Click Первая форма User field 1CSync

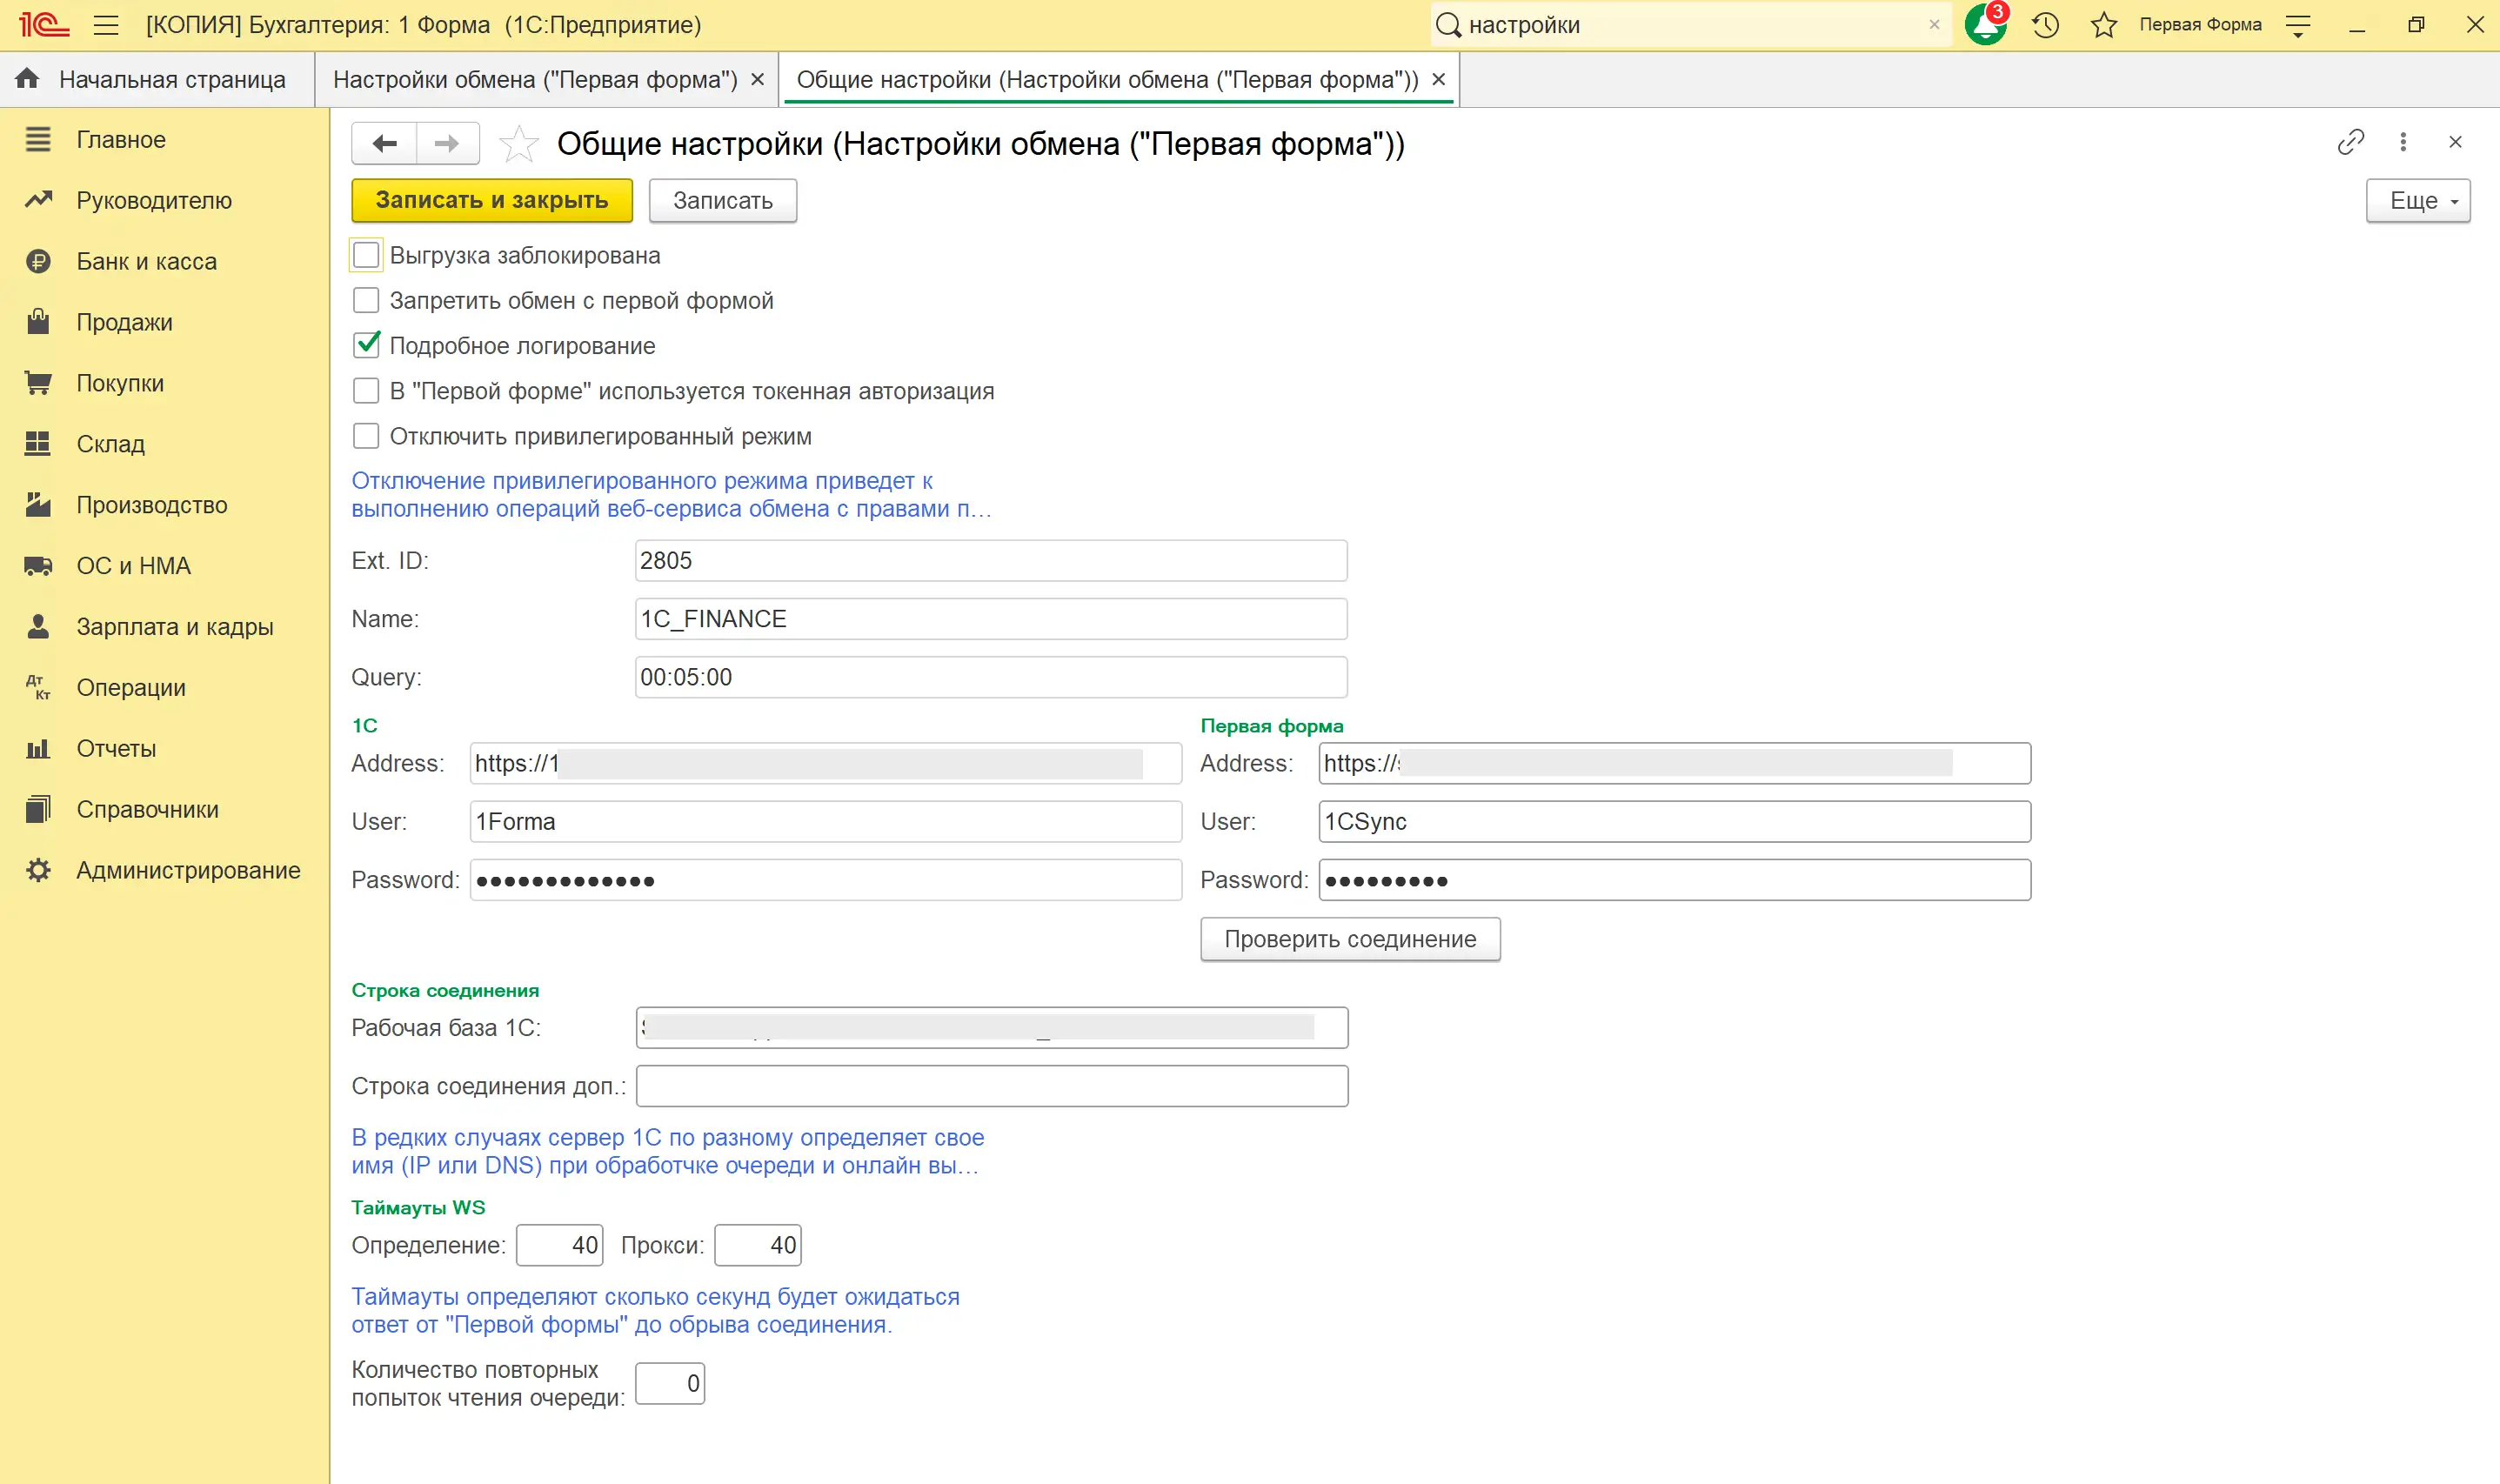(x=1675, y=822)
